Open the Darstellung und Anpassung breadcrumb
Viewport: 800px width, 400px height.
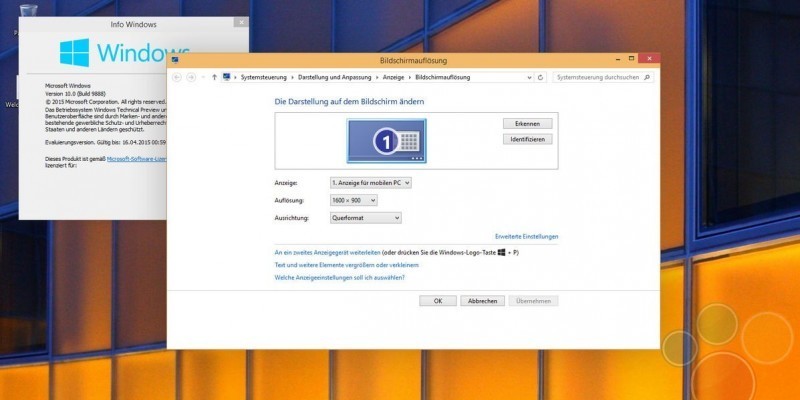(335, 78)
